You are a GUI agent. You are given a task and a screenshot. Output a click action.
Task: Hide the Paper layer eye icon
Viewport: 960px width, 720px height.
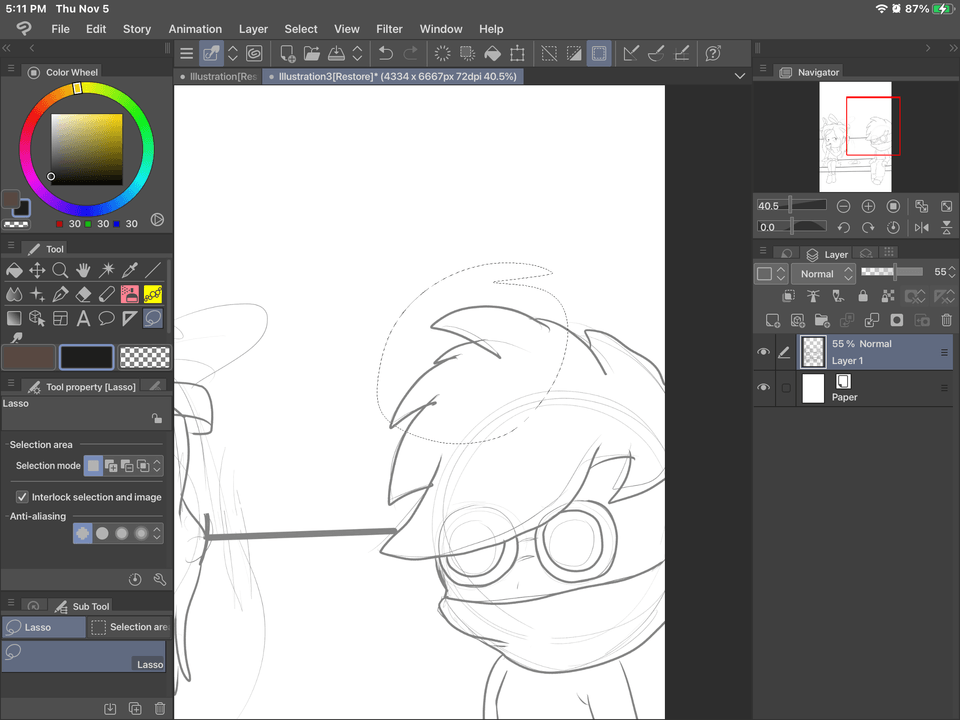[763, 388]
